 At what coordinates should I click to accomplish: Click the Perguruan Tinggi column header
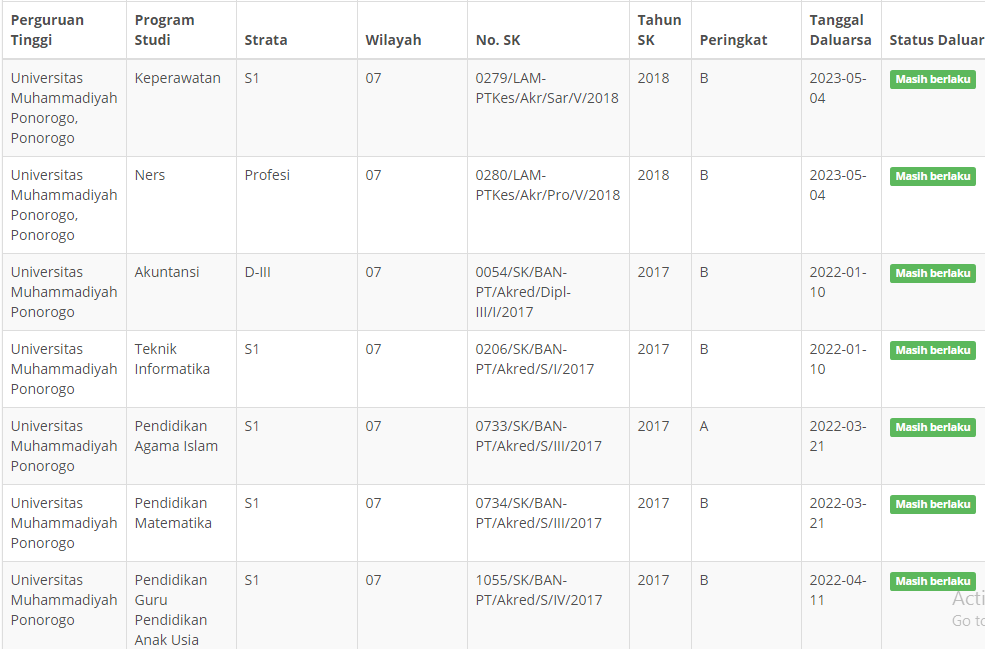[48, 30]
